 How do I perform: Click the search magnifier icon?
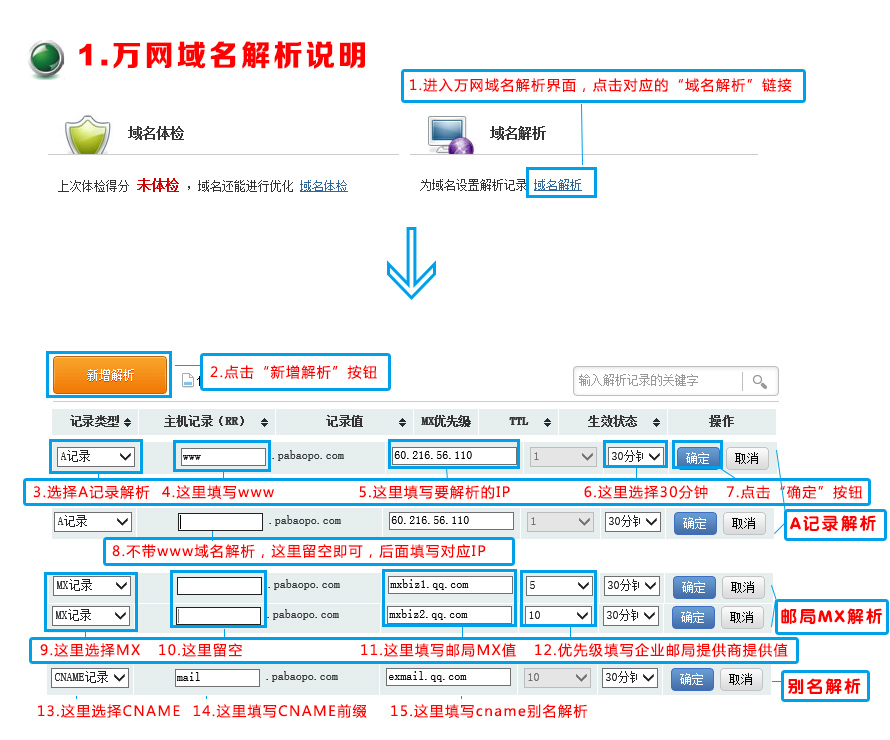[x=760, y=380]
